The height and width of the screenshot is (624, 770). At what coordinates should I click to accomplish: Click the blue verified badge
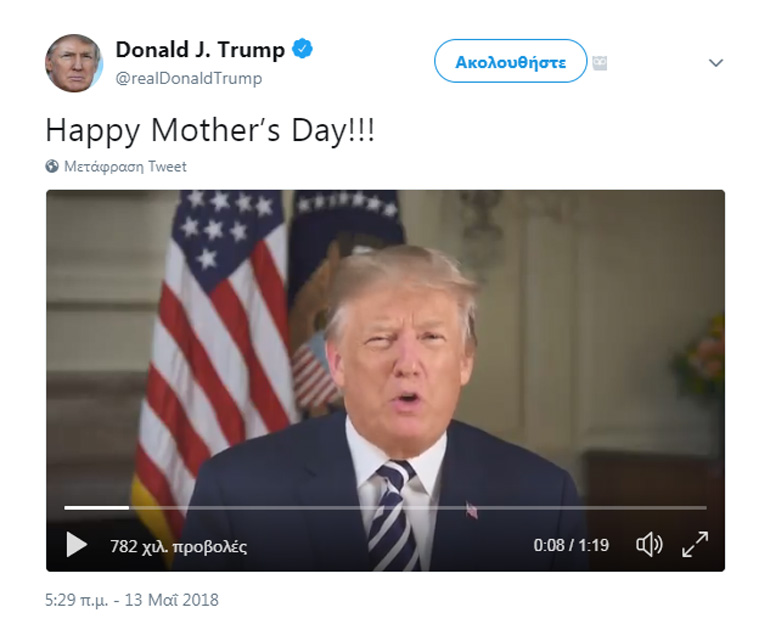(x=302, y=49)
